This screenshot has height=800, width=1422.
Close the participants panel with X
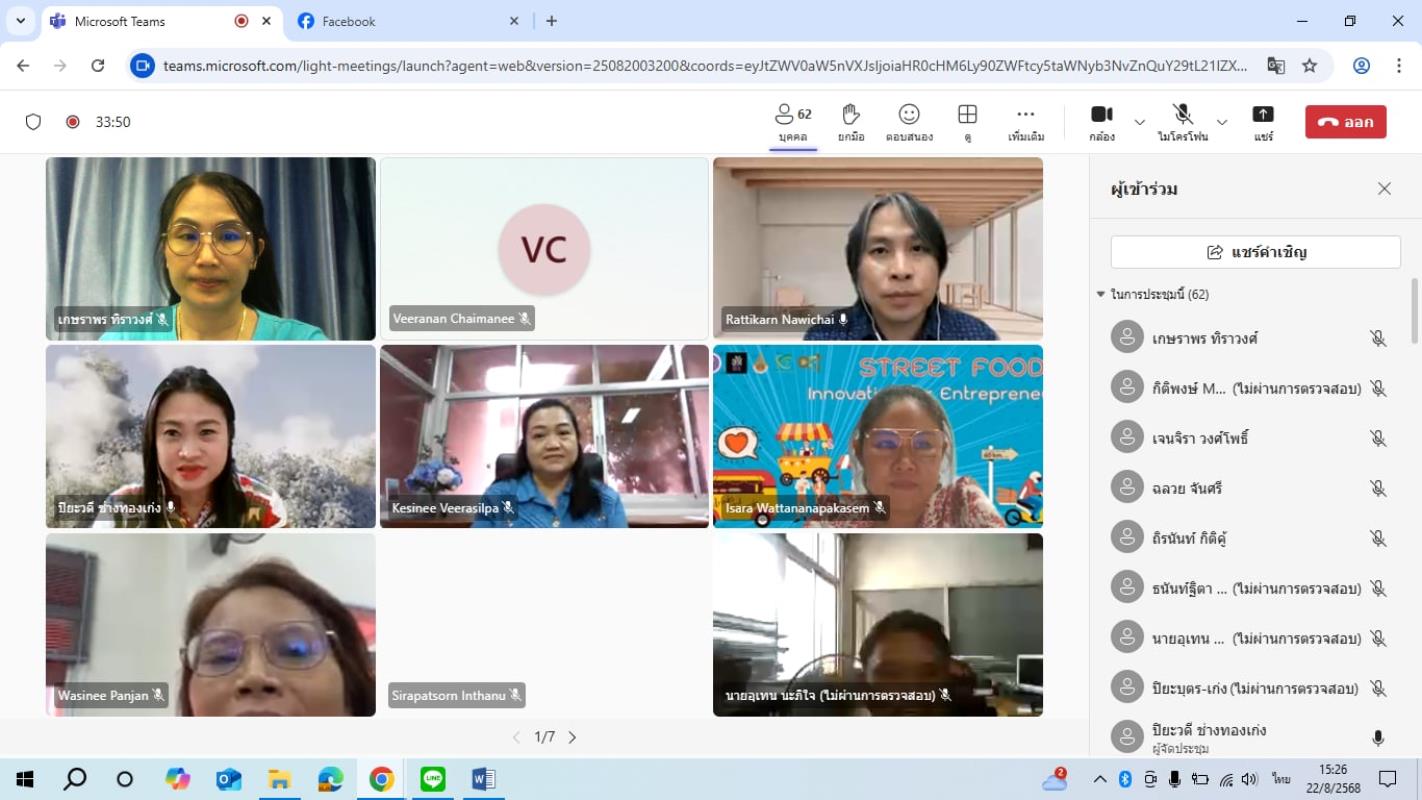pyautogui.click(x=1384, y=189)
